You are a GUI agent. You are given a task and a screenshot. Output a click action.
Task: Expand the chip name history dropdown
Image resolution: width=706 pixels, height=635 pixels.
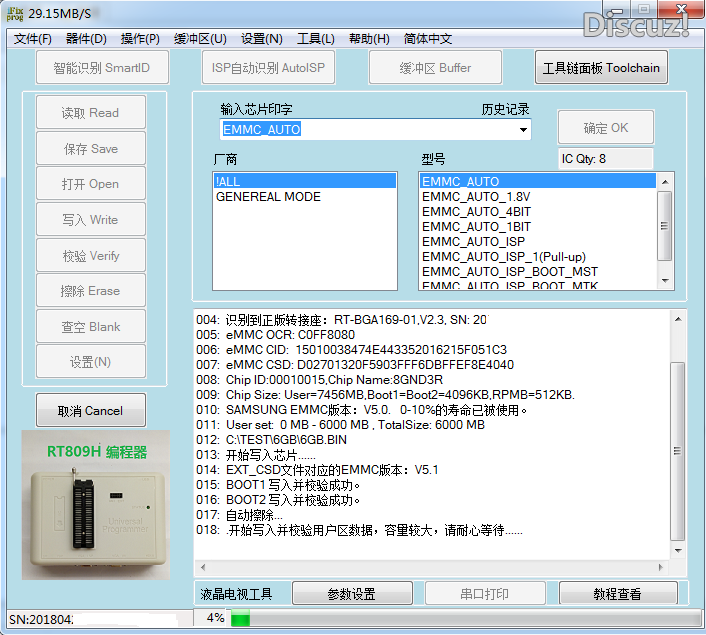coord(522,130)
